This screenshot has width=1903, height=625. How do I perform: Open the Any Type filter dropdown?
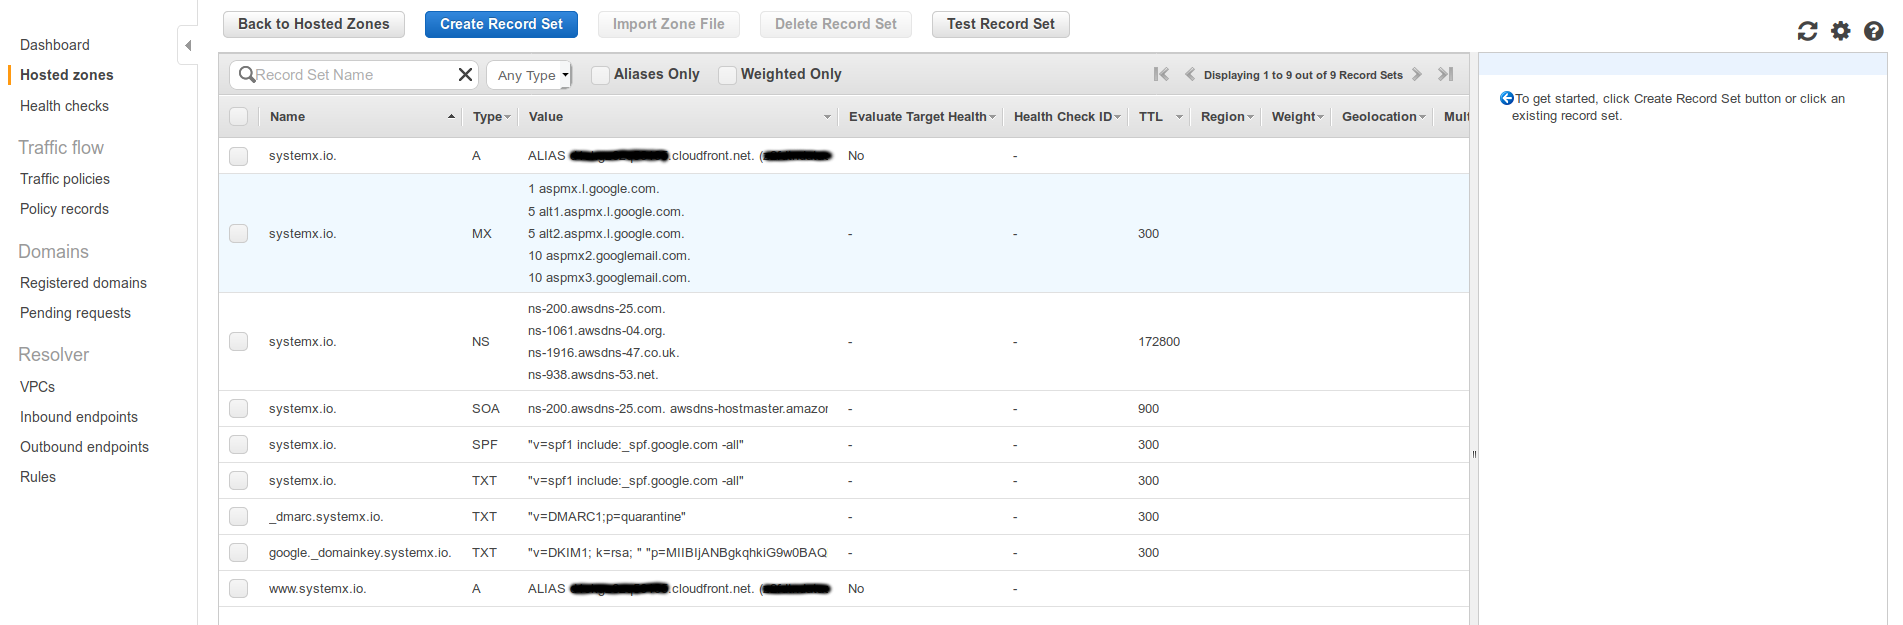tap(529, 75)
